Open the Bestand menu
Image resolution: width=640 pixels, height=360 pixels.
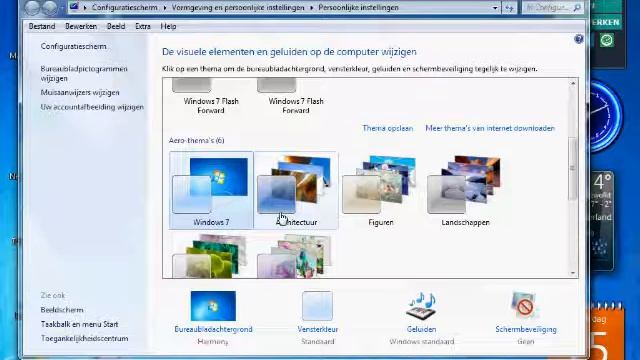coord(42,26)
